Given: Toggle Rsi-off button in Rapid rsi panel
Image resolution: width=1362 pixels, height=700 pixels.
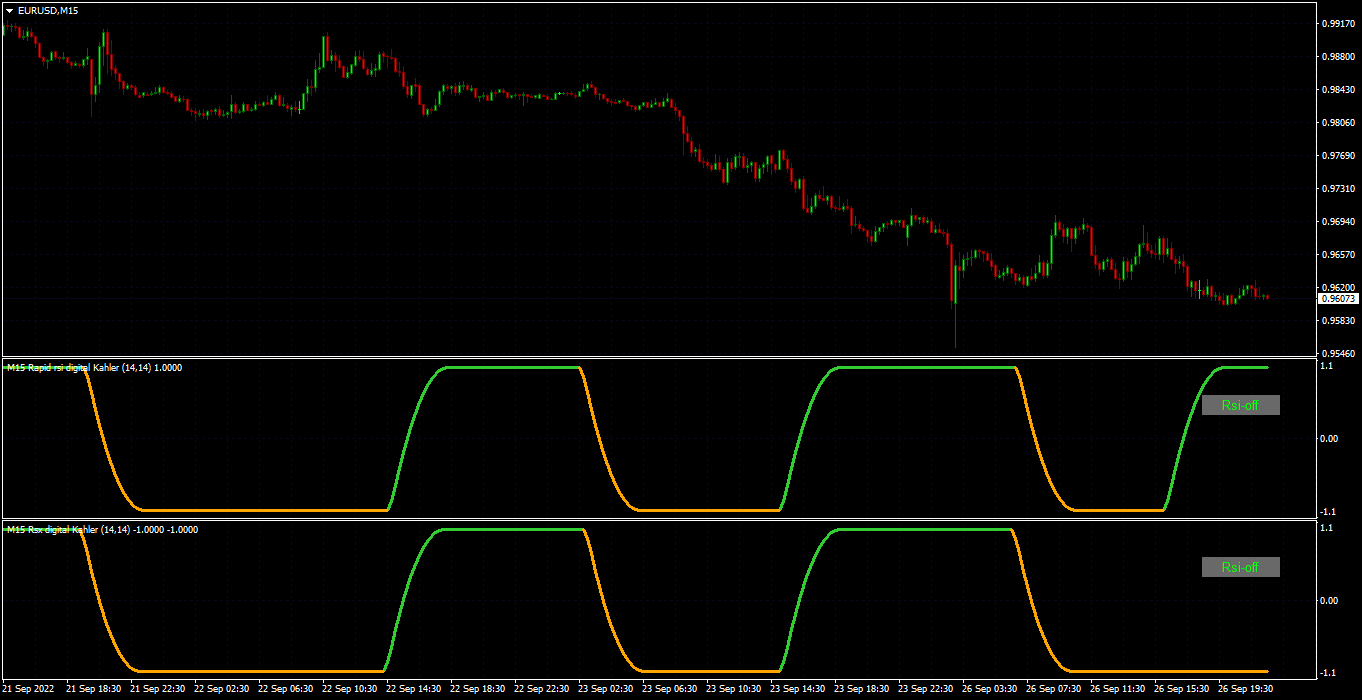Looking at the screenshot, I should tap(1240, 405).
